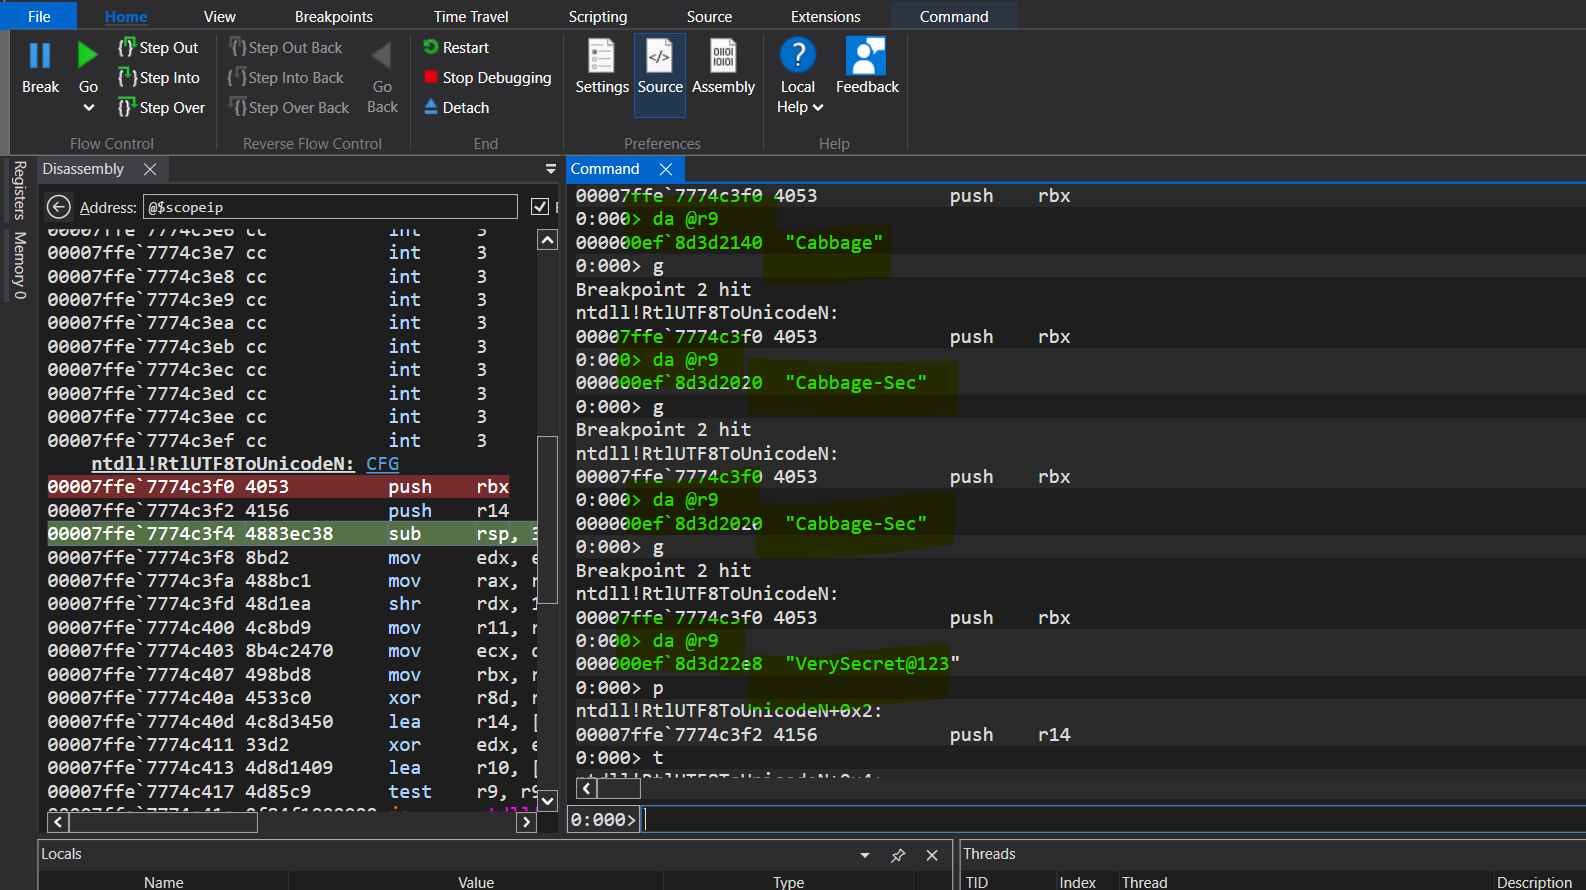Open the CFG link for RtlUTF8ToUnicodeN
Image resolution: width=1586 pixels, height=890 pixels.
click(x=382, y=464)
